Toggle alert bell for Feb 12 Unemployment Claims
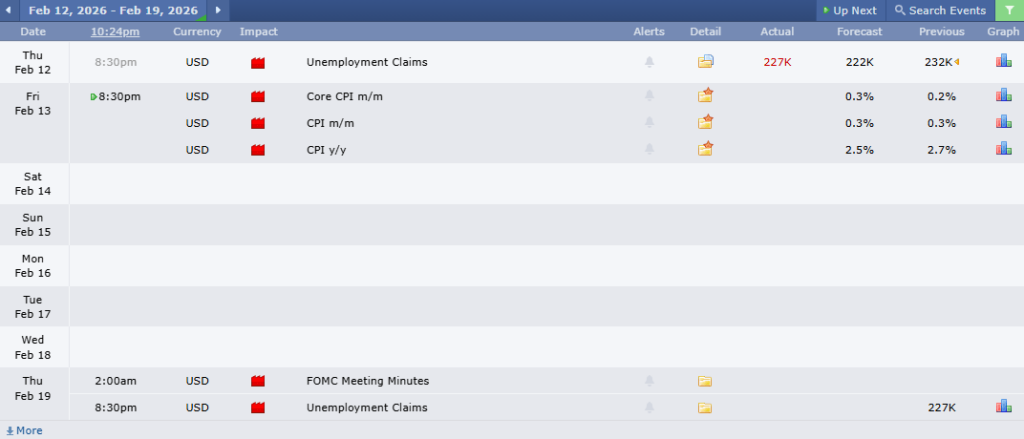This screenshot has width=1024, height=439. [x=649, y=62]
